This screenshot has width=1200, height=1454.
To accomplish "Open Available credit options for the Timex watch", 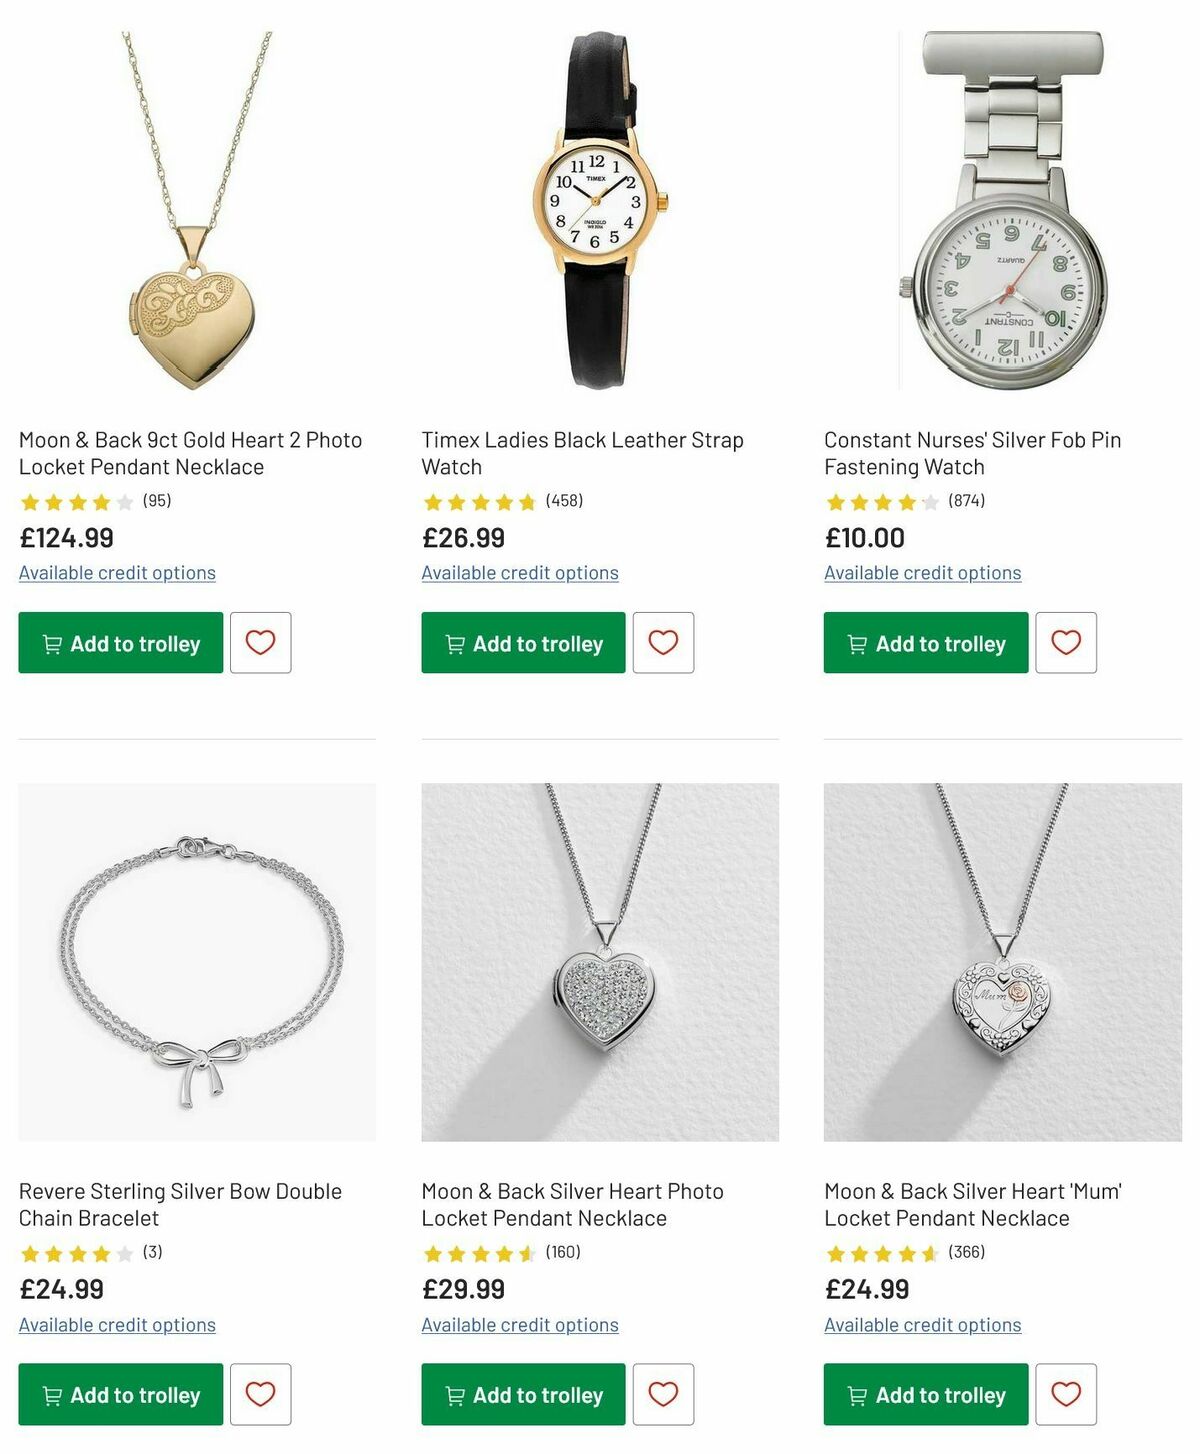I will (x=520, y=572).
